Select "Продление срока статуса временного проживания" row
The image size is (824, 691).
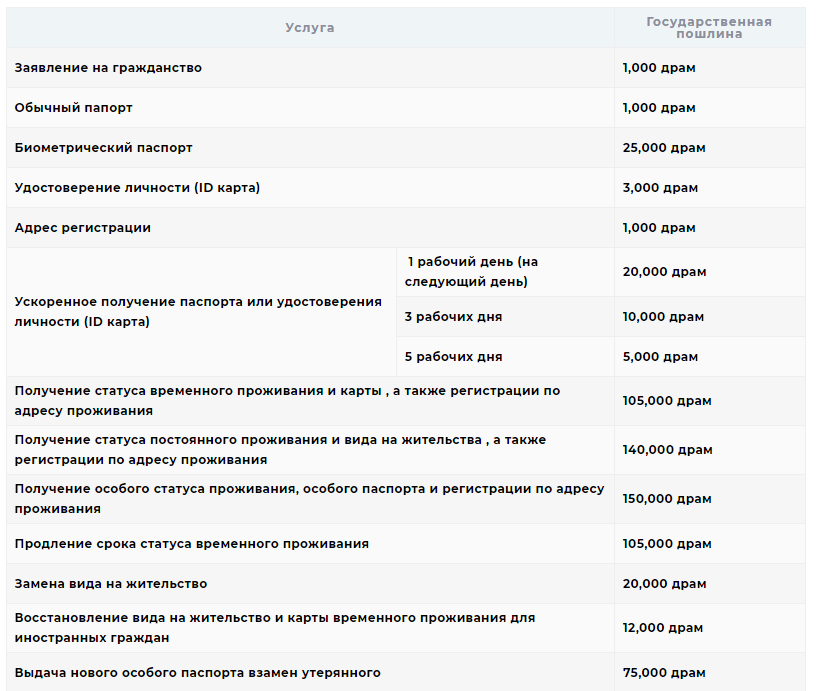(192, 544)
